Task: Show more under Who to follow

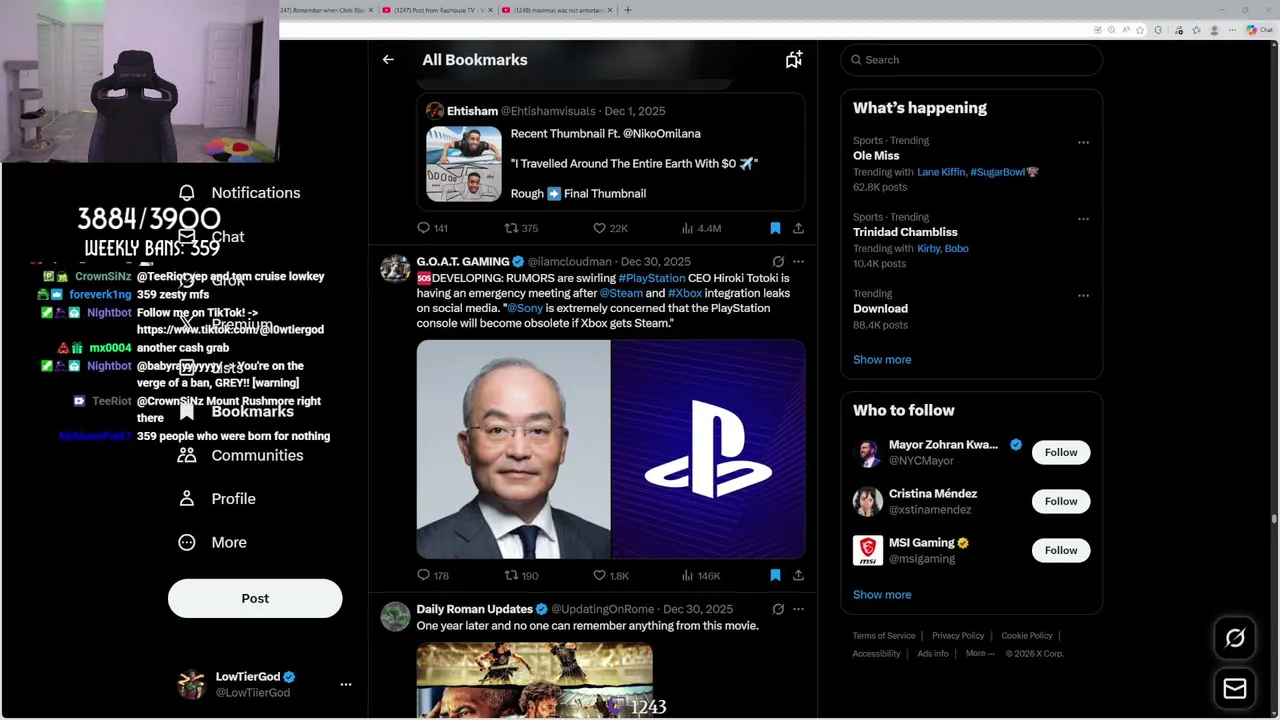Action: click(882, 594)
